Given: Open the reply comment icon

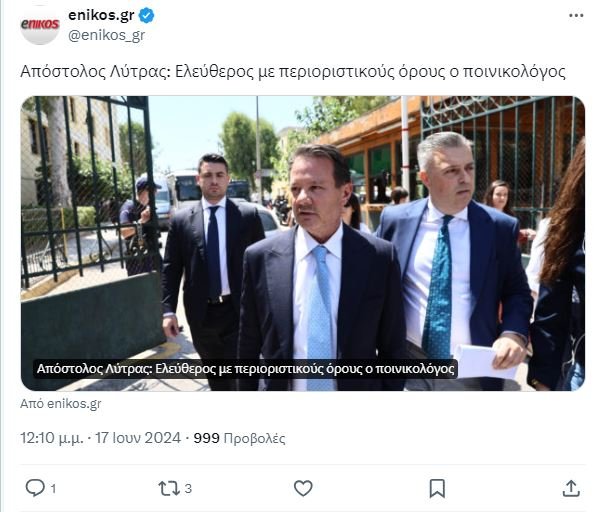Looking at the screenshot, I should click(x=35, y=488).
